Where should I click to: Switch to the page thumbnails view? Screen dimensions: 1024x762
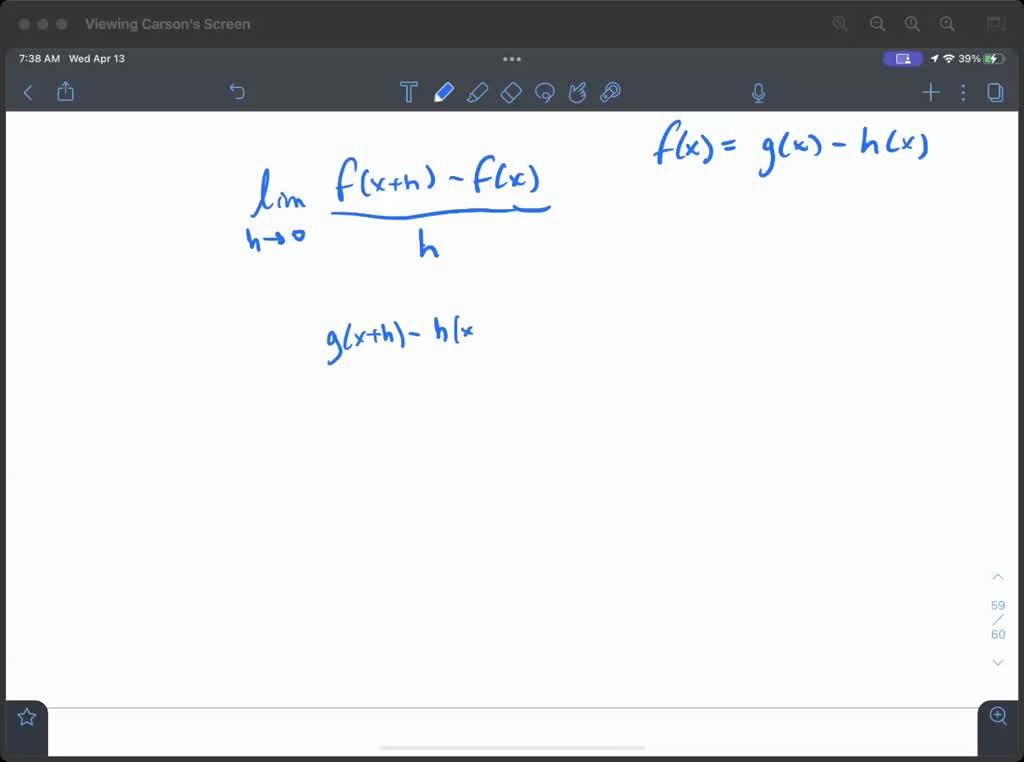click(995, 91)
